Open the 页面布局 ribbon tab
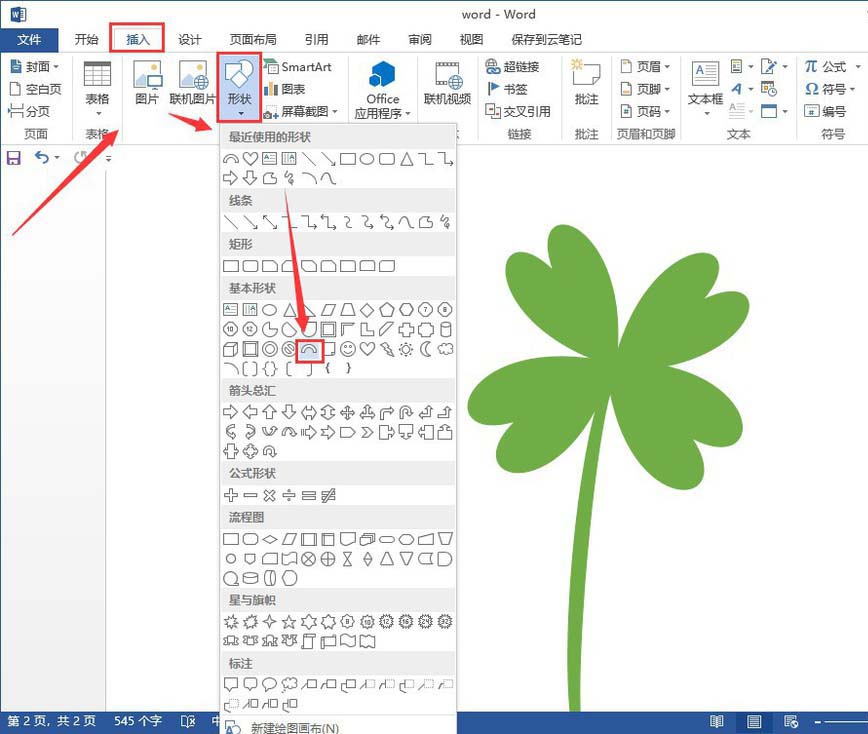 point(253,39)
